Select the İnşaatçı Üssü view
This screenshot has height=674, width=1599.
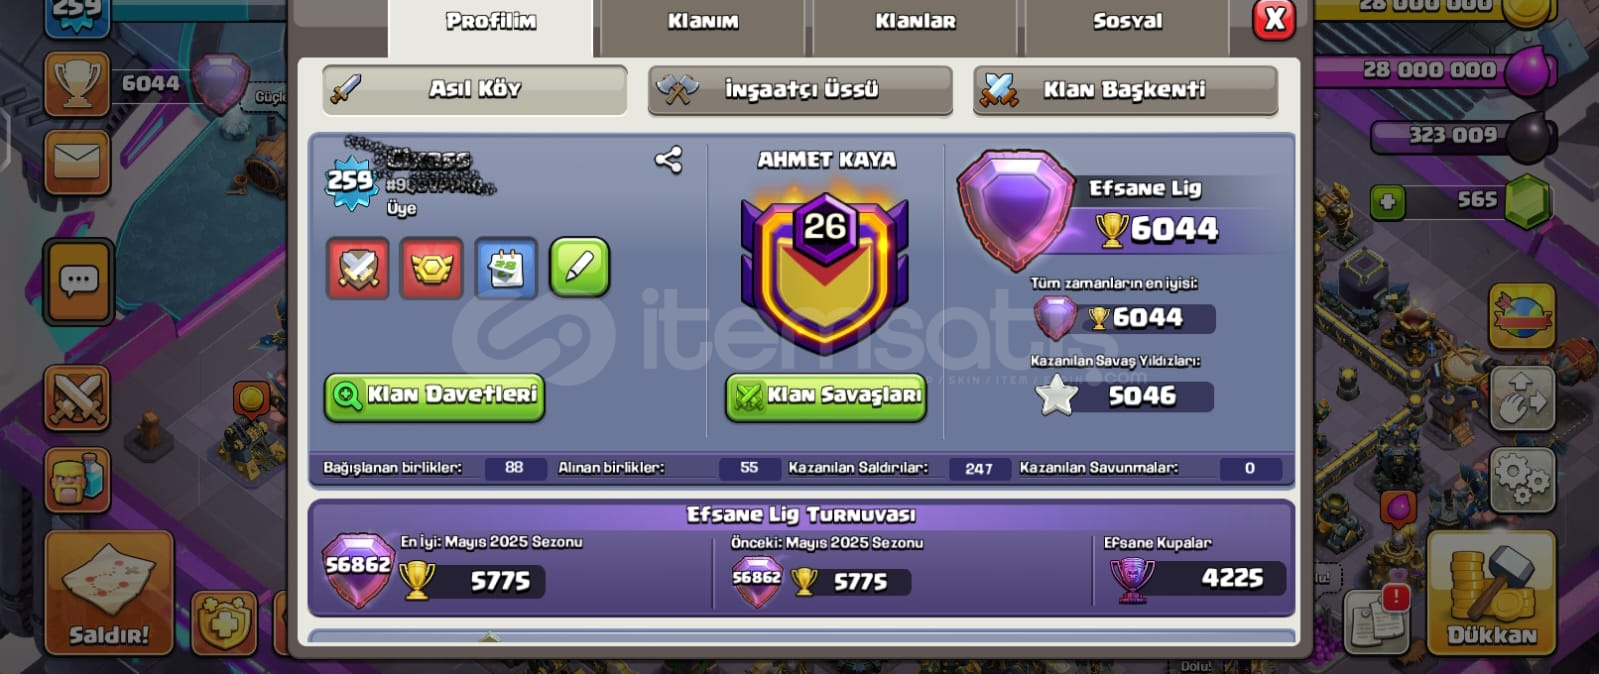click(x=800, y=90)
